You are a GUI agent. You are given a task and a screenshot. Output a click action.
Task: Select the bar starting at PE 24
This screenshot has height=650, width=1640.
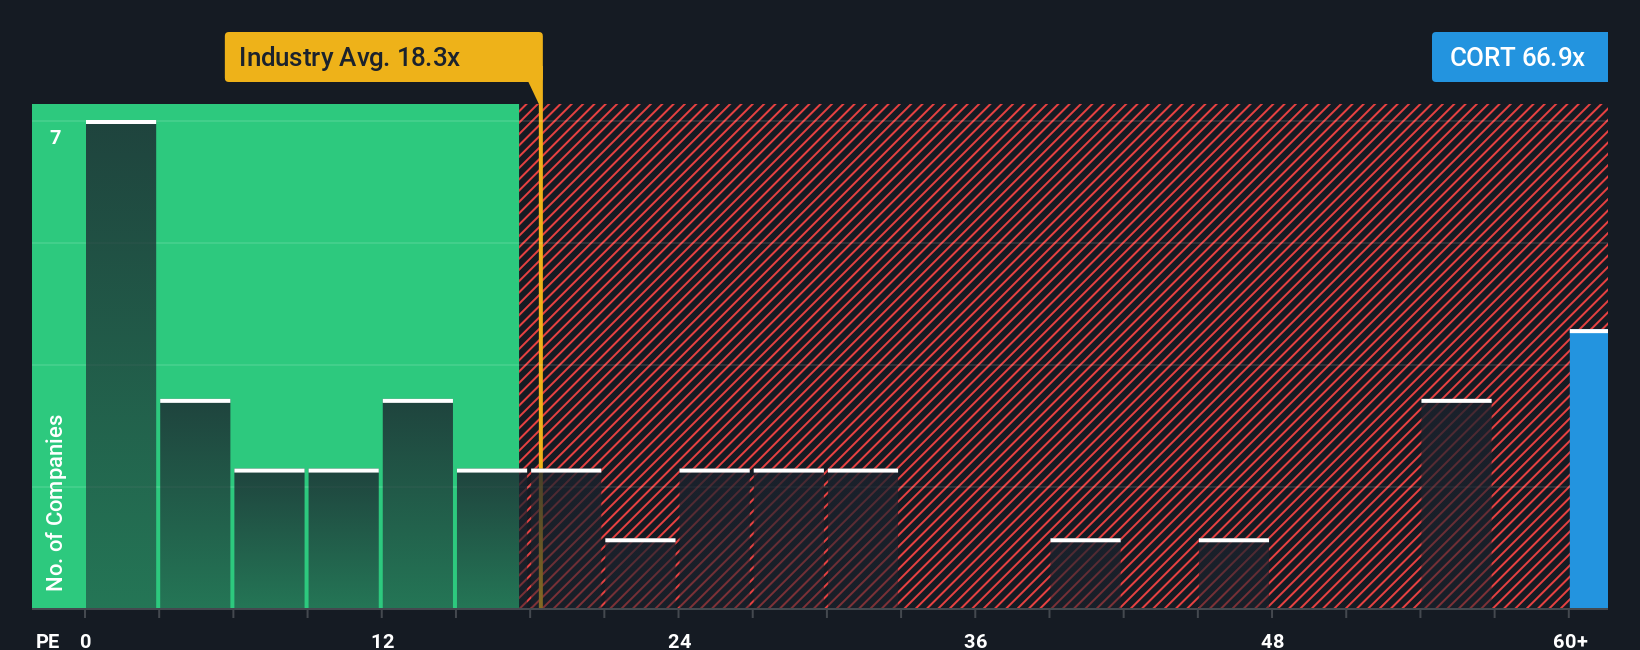[715, 539]
